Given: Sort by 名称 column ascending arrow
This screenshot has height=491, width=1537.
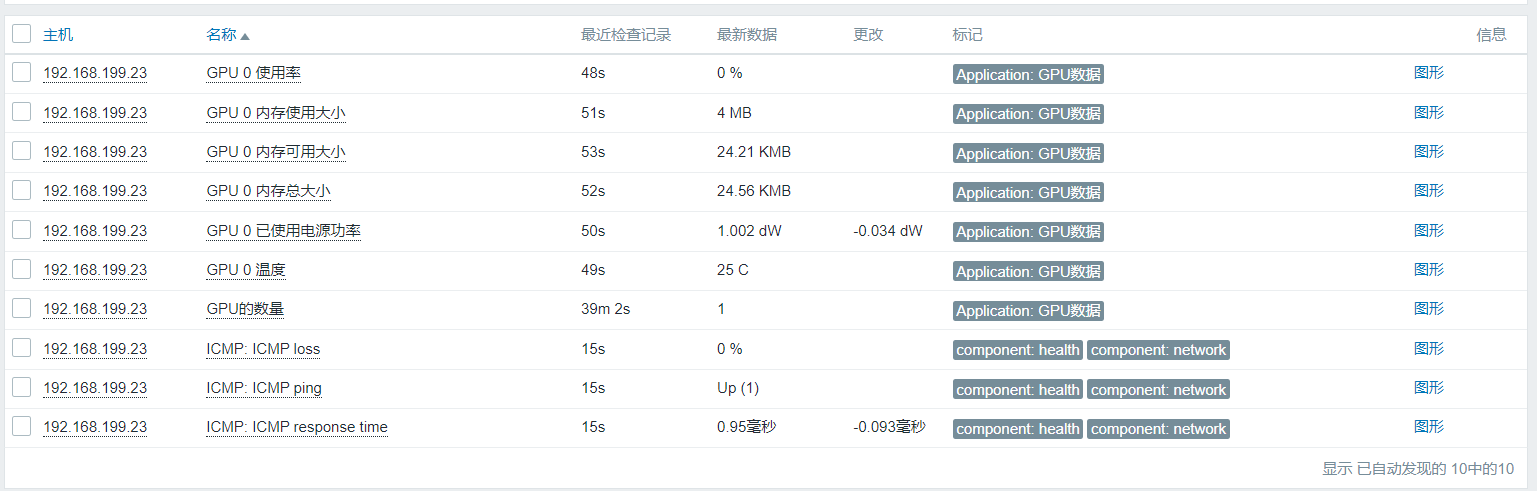Looking at the screenshot, I should coord(245,36).
